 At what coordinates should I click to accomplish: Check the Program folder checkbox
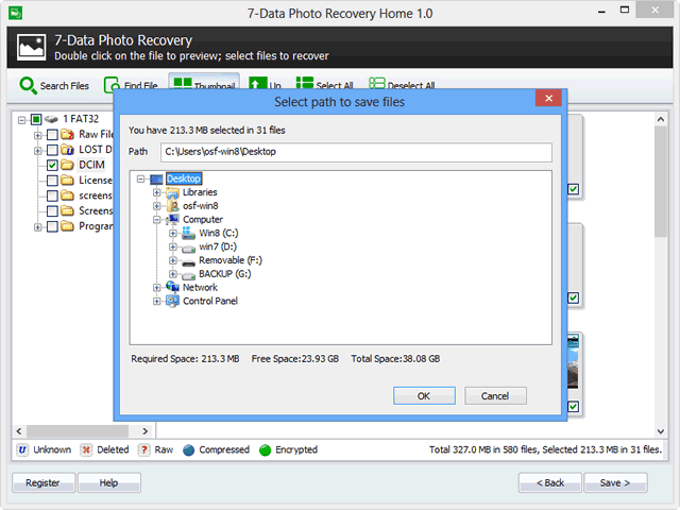click(x=52, y=226)
